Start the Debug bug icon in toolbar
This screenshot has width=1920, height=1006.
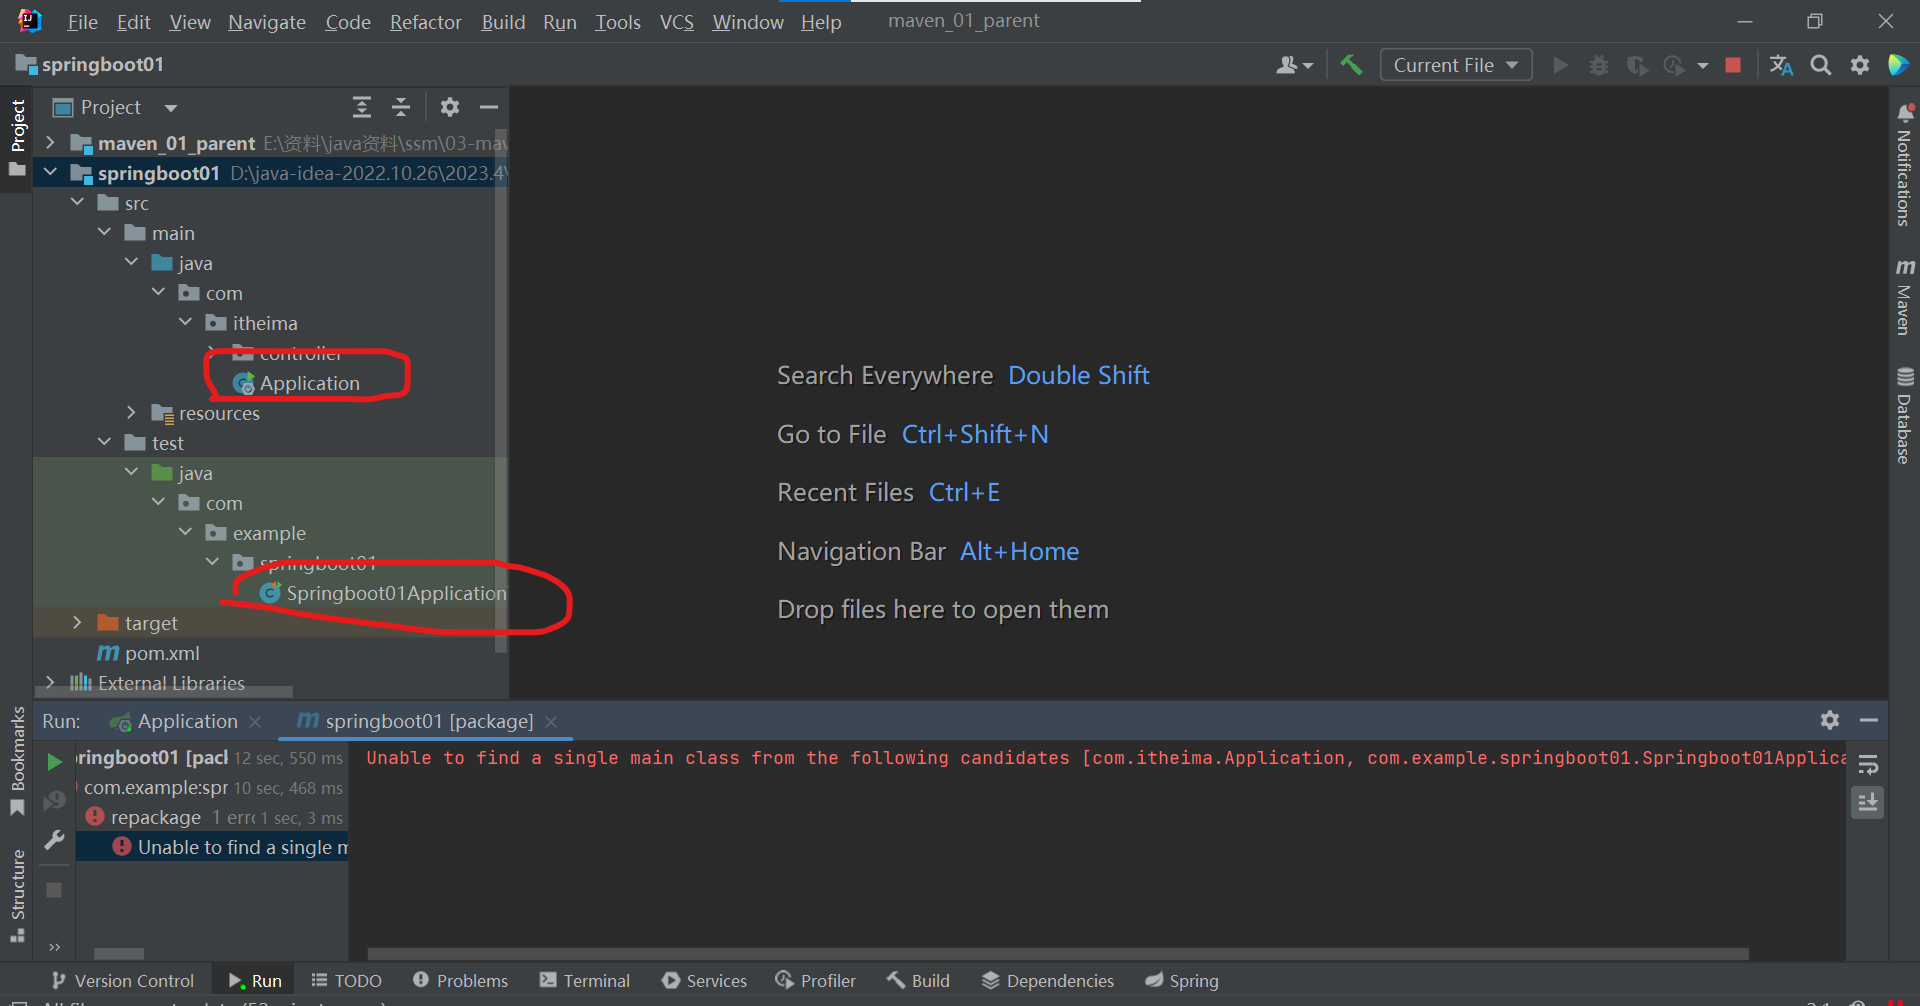pos(1598,64)
